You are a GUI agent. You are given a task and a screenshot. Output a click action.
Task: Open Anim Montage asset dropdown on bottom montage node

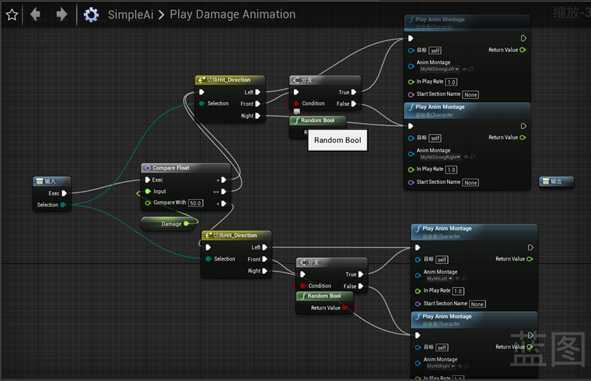(x=441, y=366)
